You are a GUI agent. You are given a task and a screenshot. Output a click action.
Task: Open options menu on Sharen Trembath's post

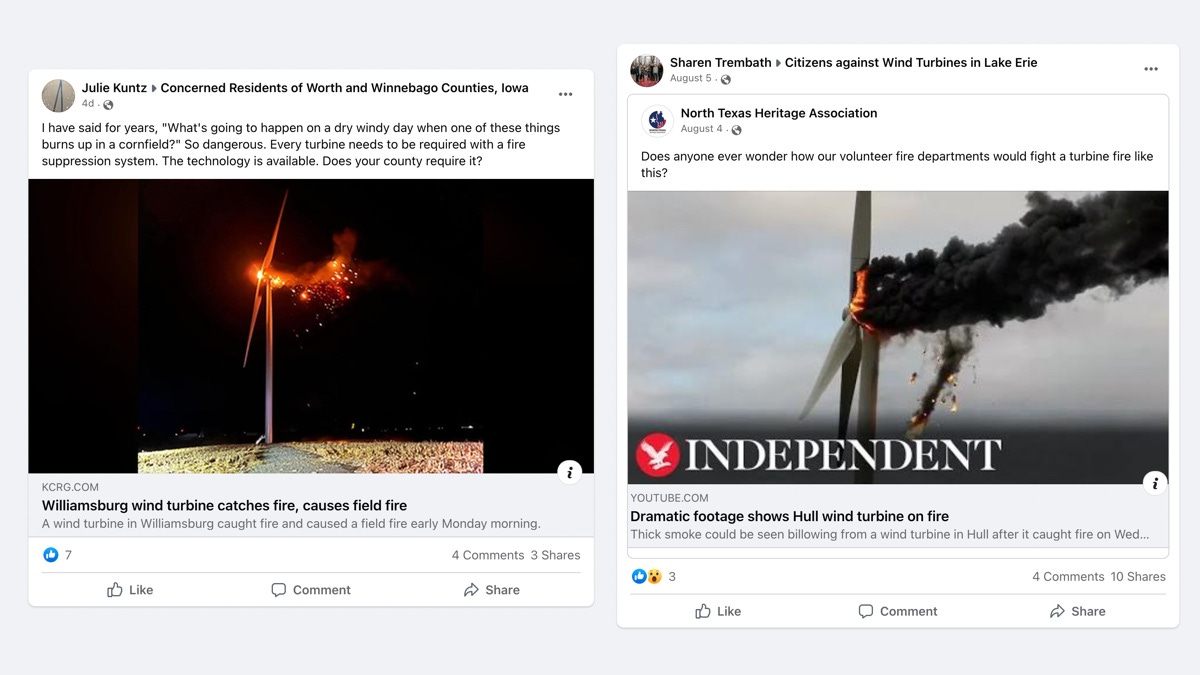[1151, 69]
